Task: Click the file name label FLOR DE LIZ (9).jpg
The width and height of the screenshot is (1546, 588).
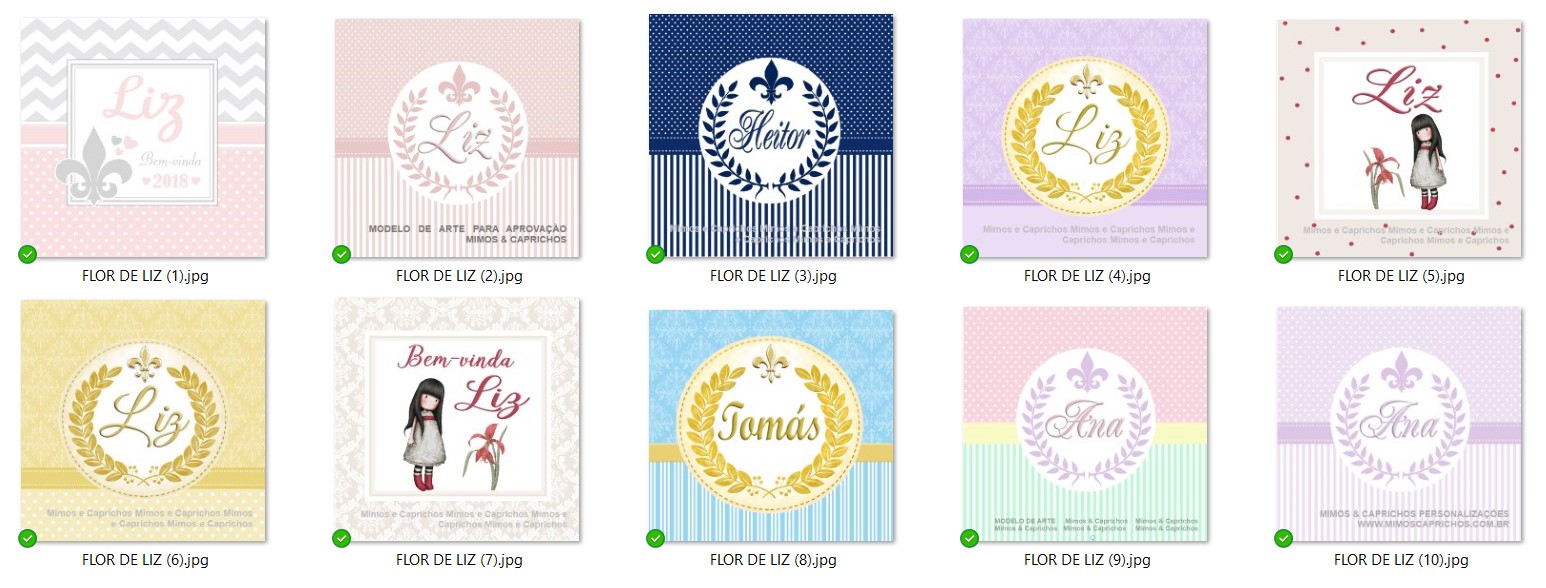Action: click(x=1087, y=560)
